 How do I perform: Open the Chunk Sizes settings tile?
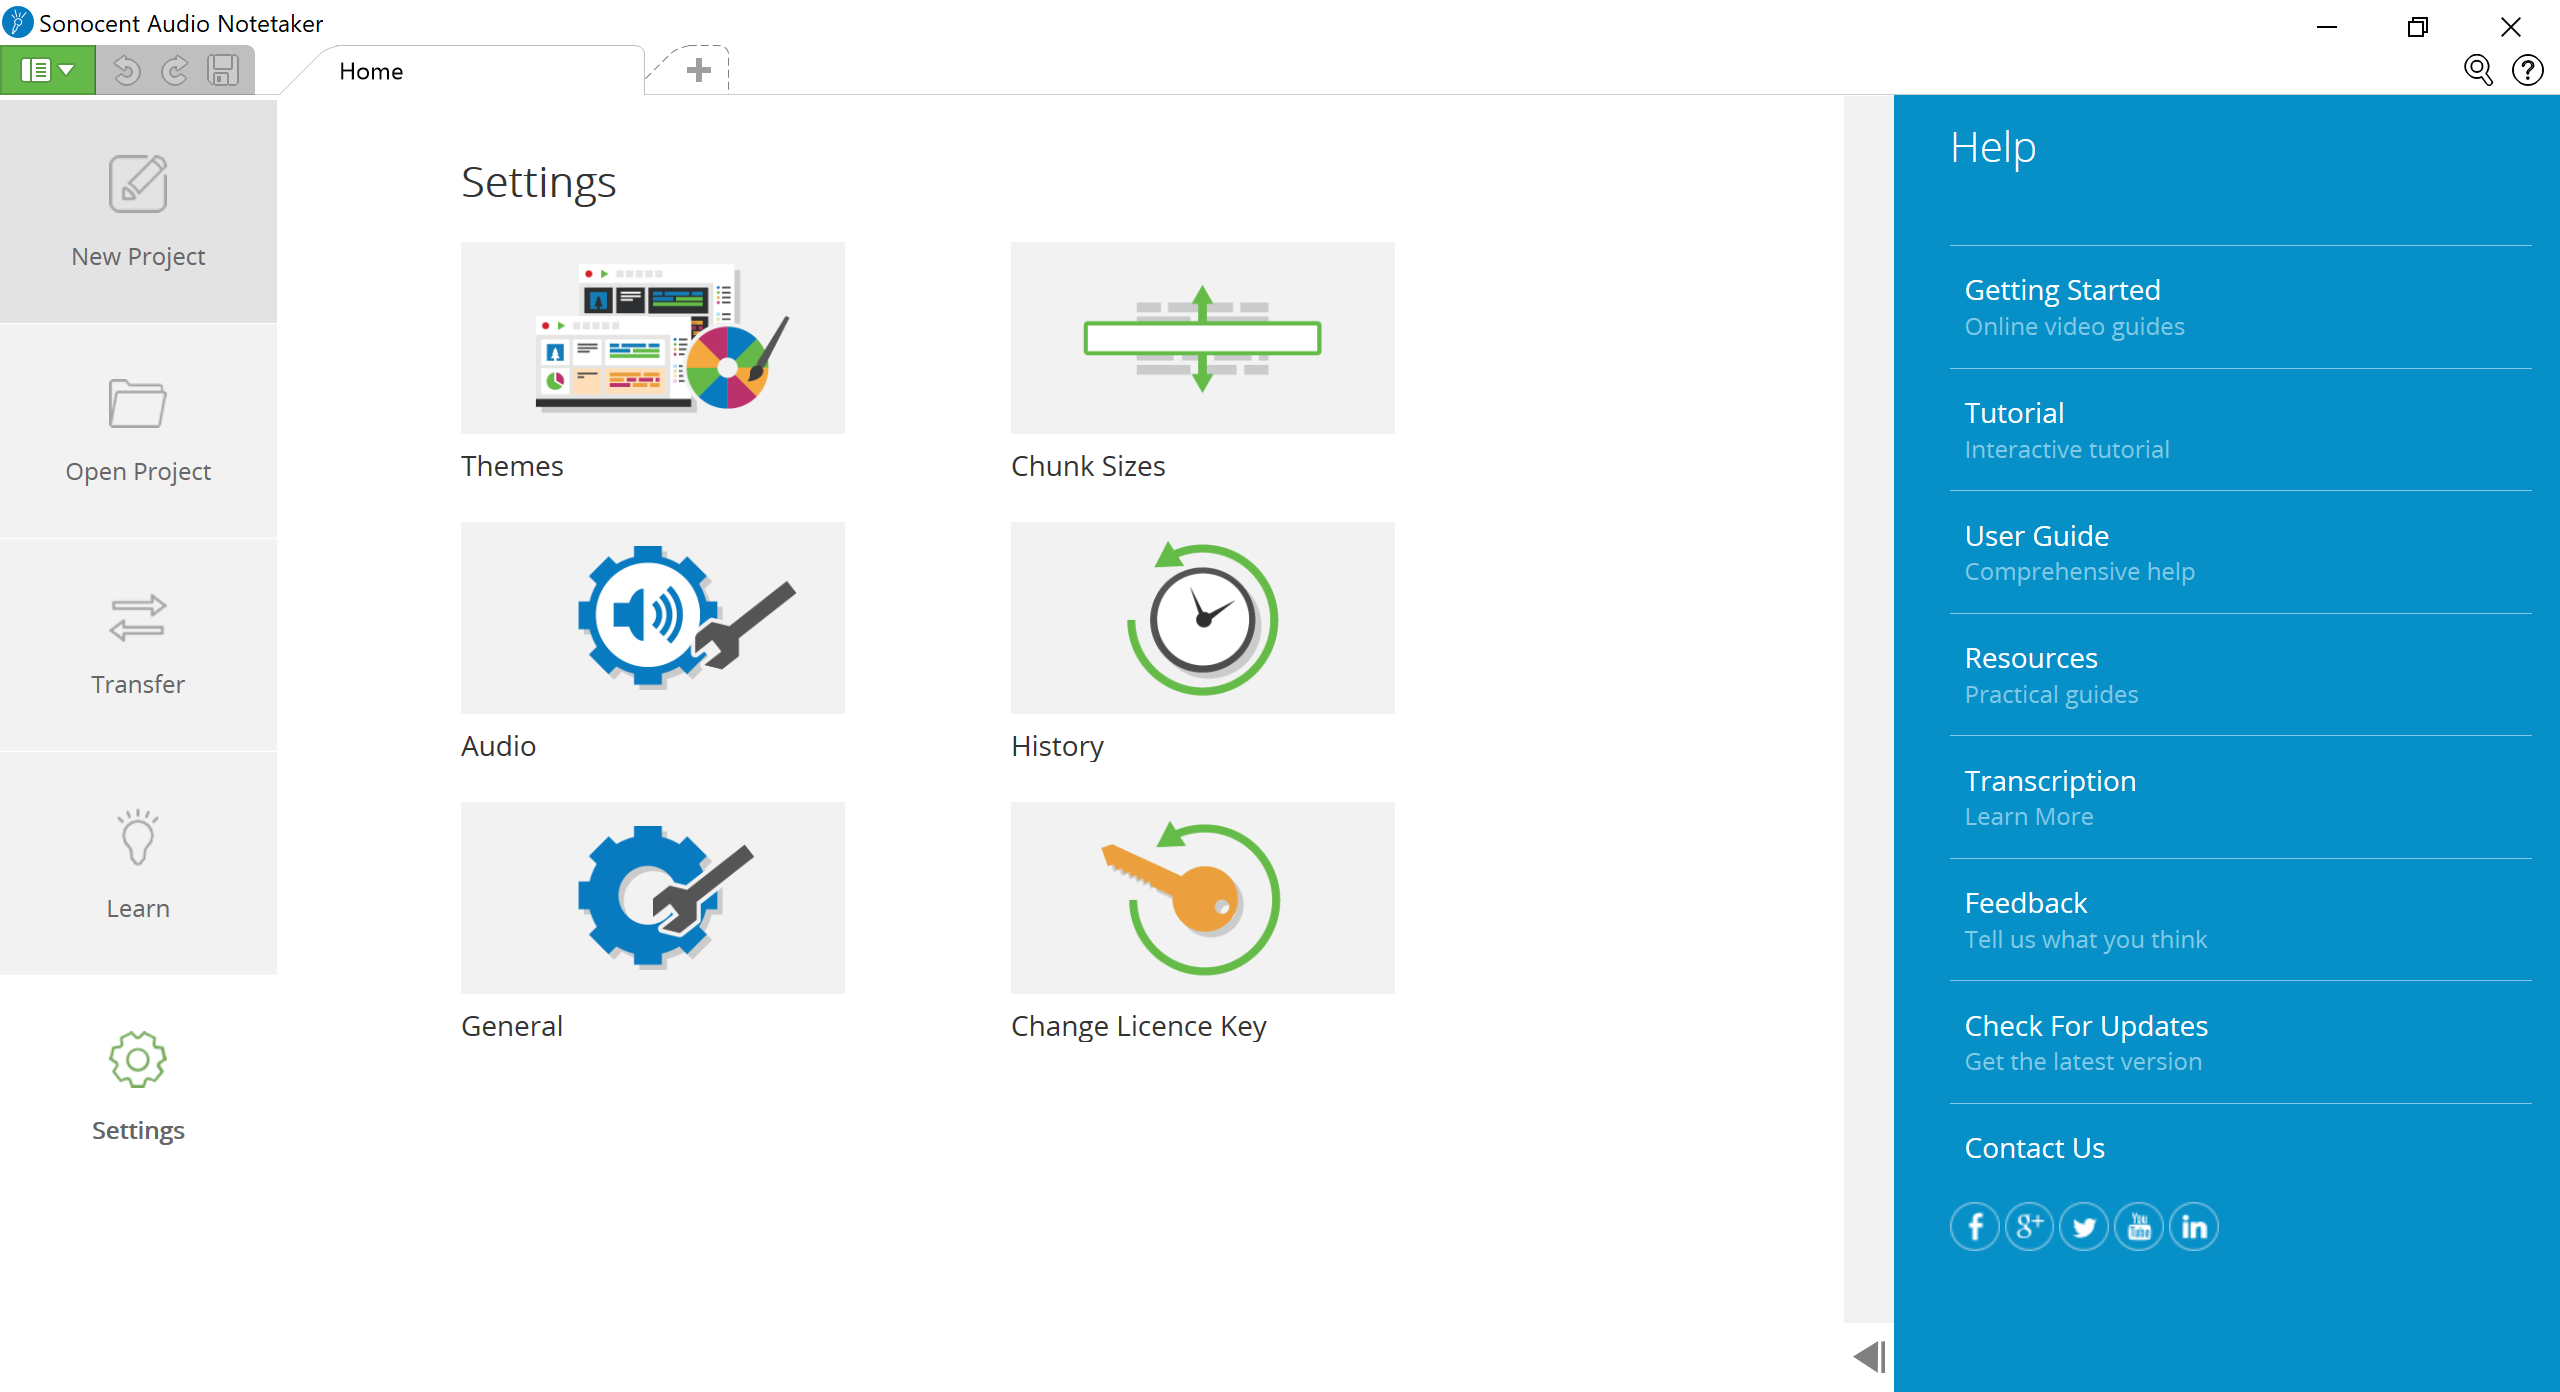coord(1202,338)
